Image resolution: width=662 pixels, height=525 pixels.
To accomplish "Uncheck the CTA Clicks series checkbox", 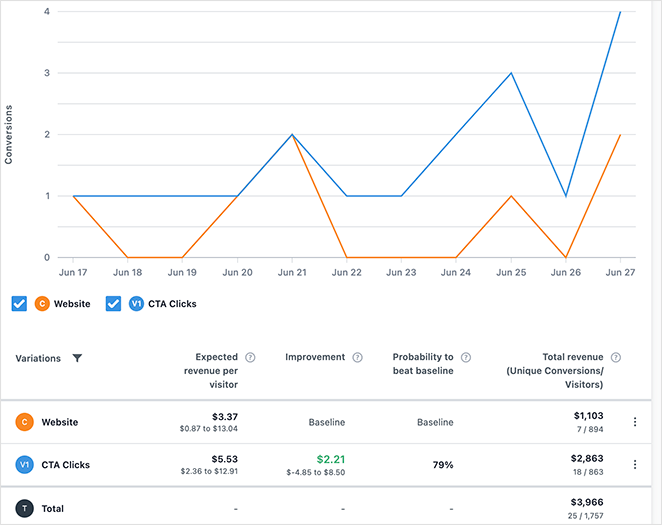I will pyautogui.click(x=113, y=303).
